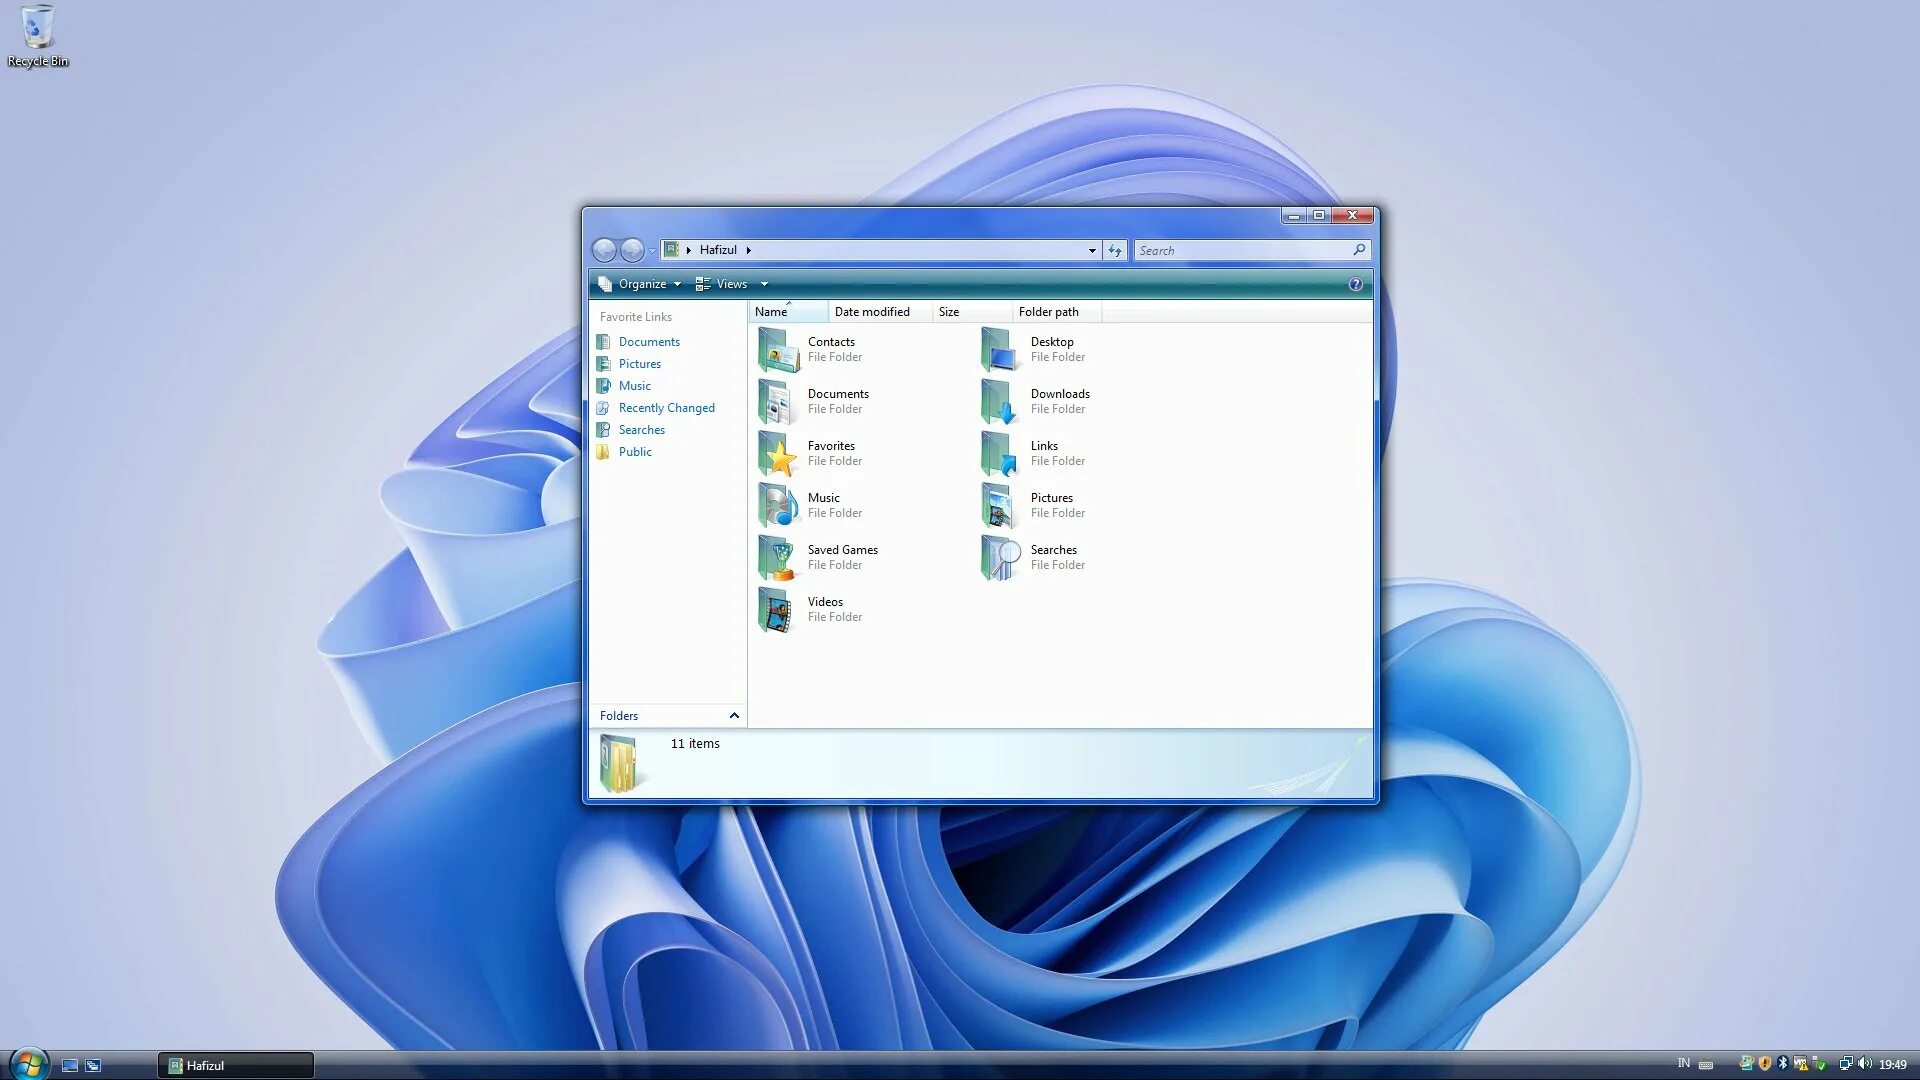The width and height of the screenshot is (1920, 1080).
Task: Open Recently Changed favorite link
Action: pyautogui.click(x=666, y=408)
